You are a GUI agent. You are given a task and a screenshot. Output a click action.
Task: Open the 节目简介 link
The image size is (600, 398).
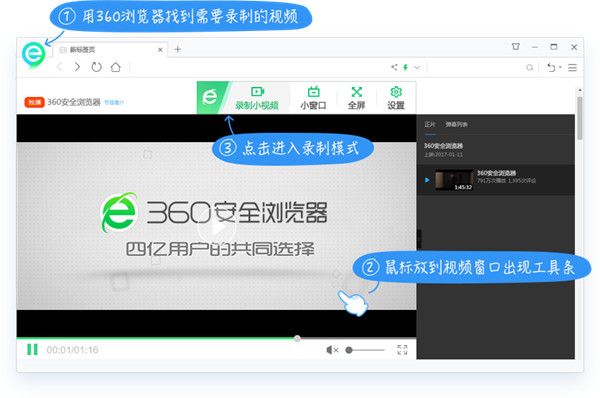[x=114, y=103]
